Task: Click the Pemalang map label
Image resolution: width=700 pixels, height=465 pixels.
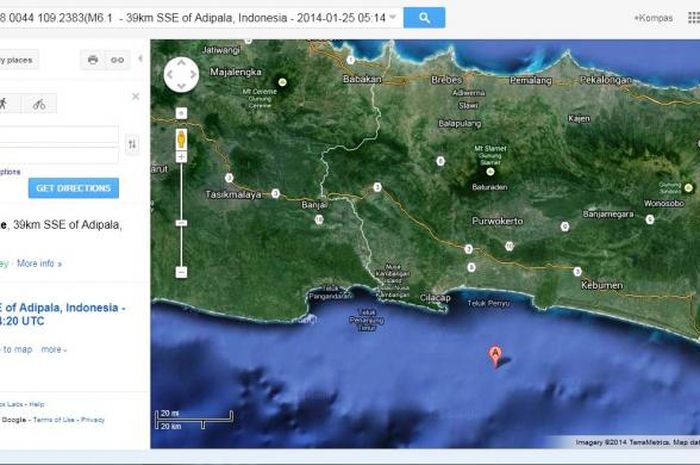Action: [531, 80]
